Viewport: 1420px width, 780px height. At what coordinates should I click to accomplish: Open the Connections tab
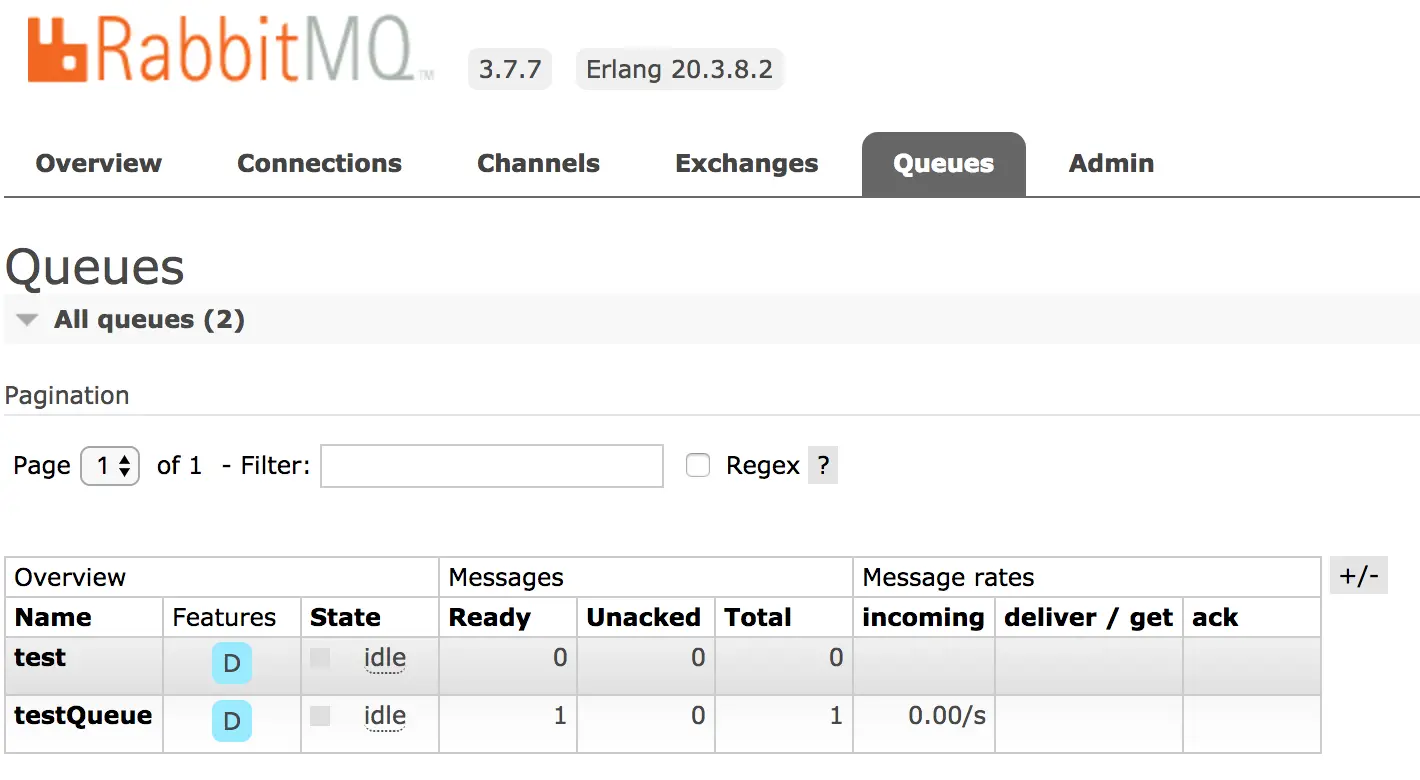pyautogui.click(x=319, y=164)
